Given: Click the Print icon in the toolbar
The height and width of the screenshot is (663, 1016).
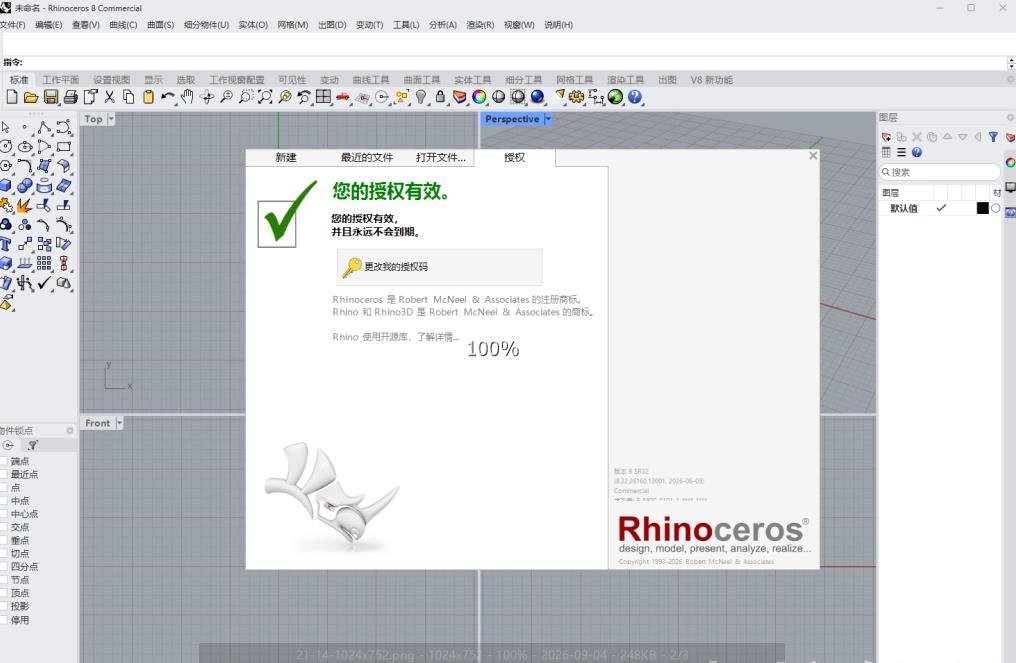Looking at the screenshot, I should click(71, 97).
